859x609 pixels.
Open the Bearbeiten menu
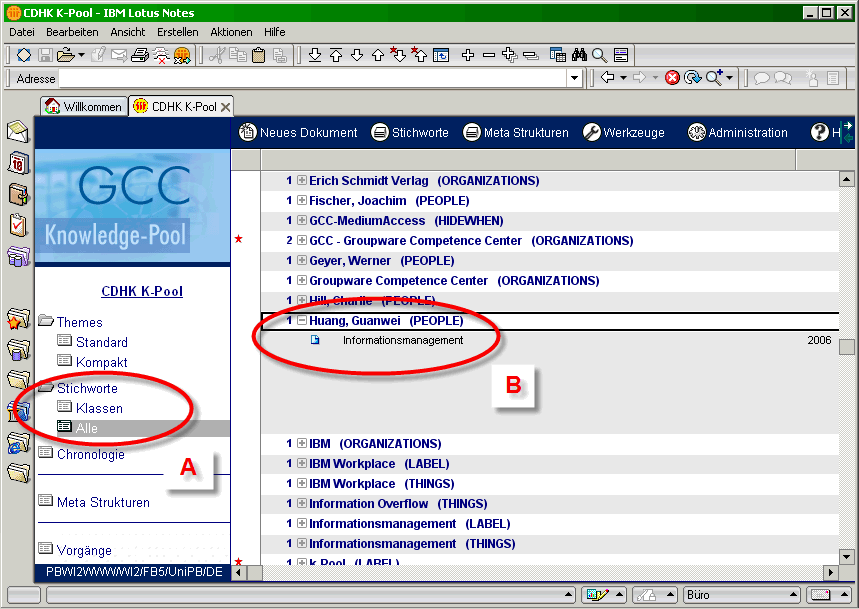[72, 32]
